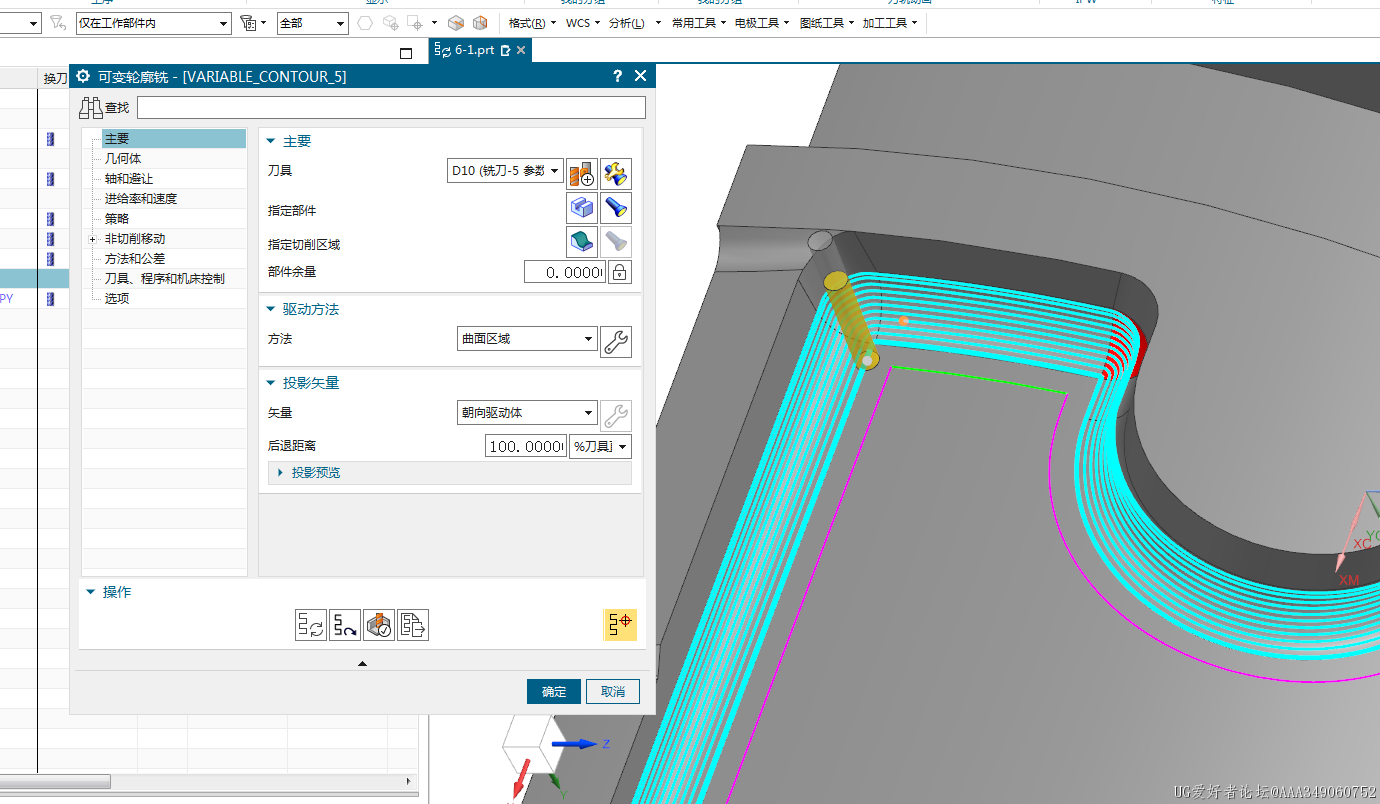Select 方法和公差 in the dialog tree
The image size is (1380, 804).
[135, 259]
